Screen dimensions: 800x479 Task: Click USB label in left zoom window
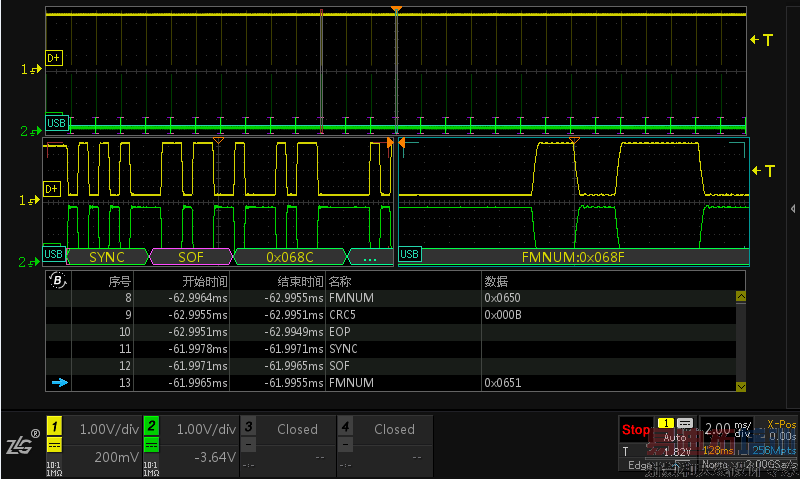pos(53,254)
